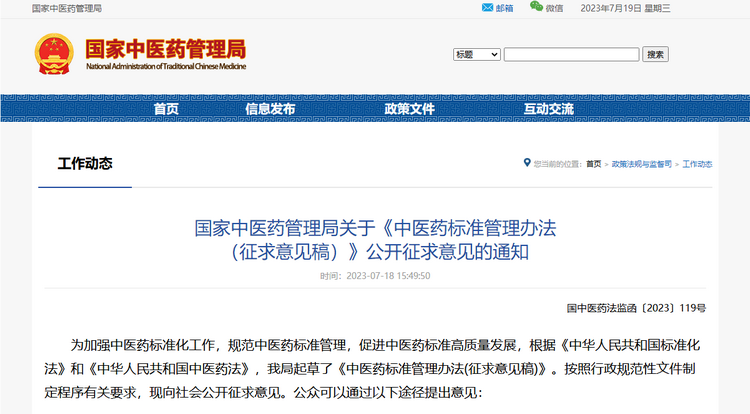Select 政策文件 in the navigation bar
Image resolution: width=750 pixels, height=414 pixels.
[x=409, y=109]
